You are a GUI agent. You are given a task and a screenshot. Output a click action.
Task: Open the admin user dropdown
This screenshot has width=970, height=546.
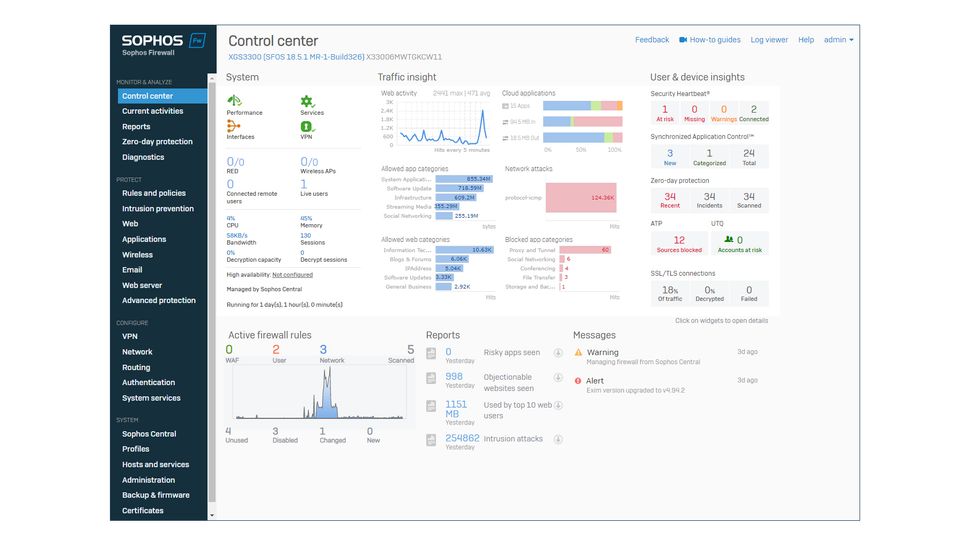coord(838,40)
